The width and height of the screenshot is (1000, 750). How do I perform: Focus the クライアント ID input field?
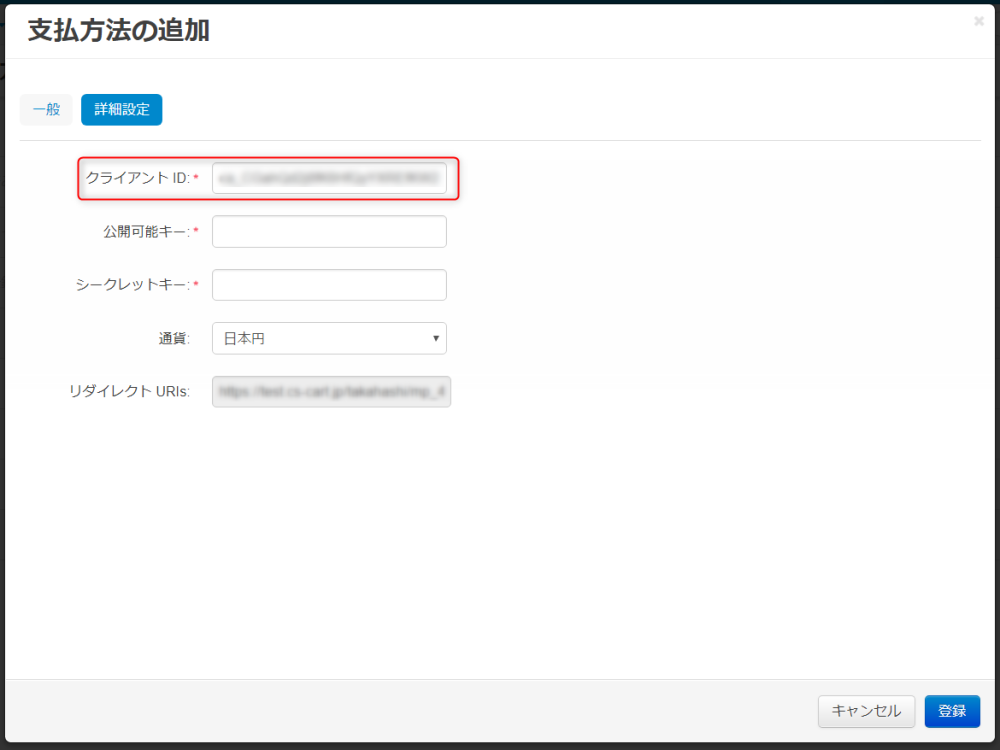[329, 178]
